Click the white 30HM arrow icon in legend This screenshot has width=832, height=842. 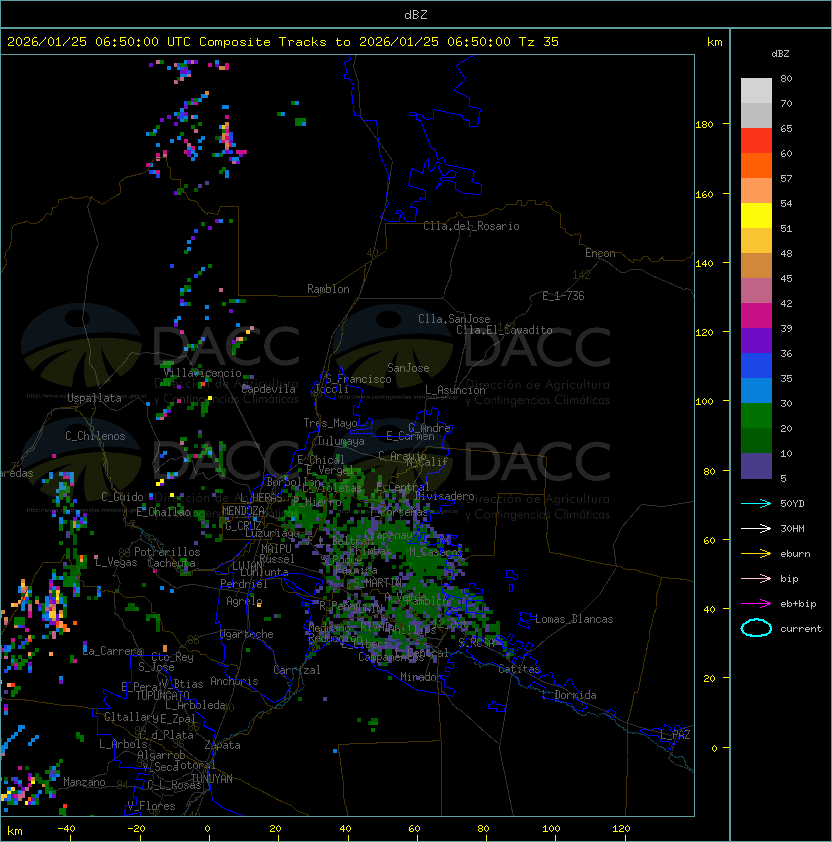(756, 529)
